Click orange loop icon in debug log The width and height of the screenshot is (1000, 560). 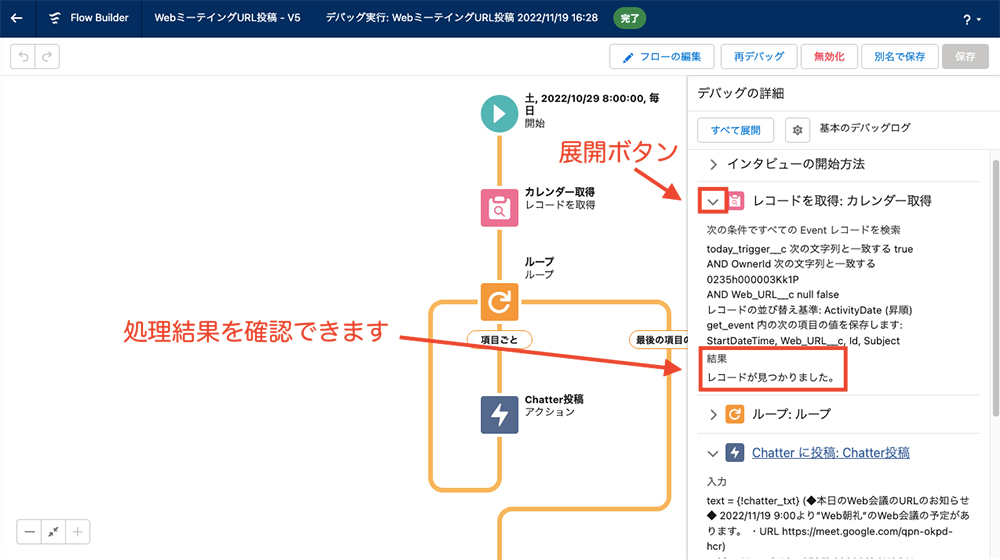click(735, 415)
